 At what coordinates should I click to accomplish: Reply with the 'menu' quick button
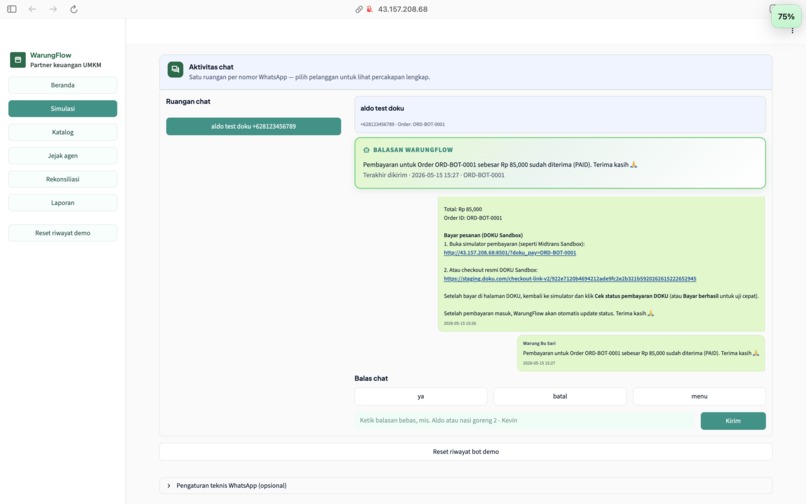point(699,397)
